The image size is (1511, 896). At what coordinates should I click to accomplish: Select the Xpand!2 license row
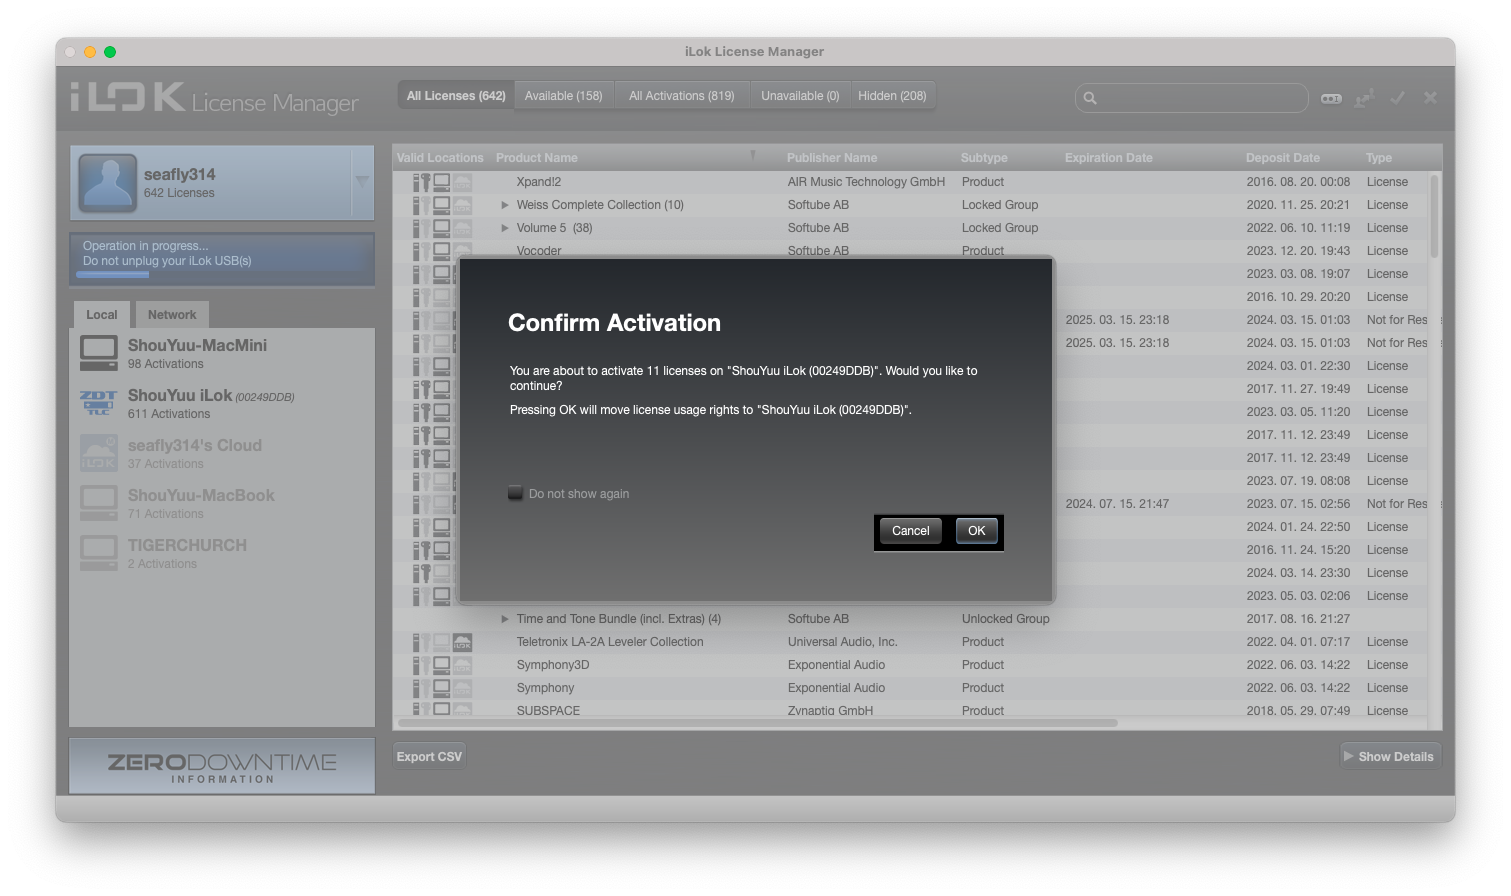tap(910, 182)
